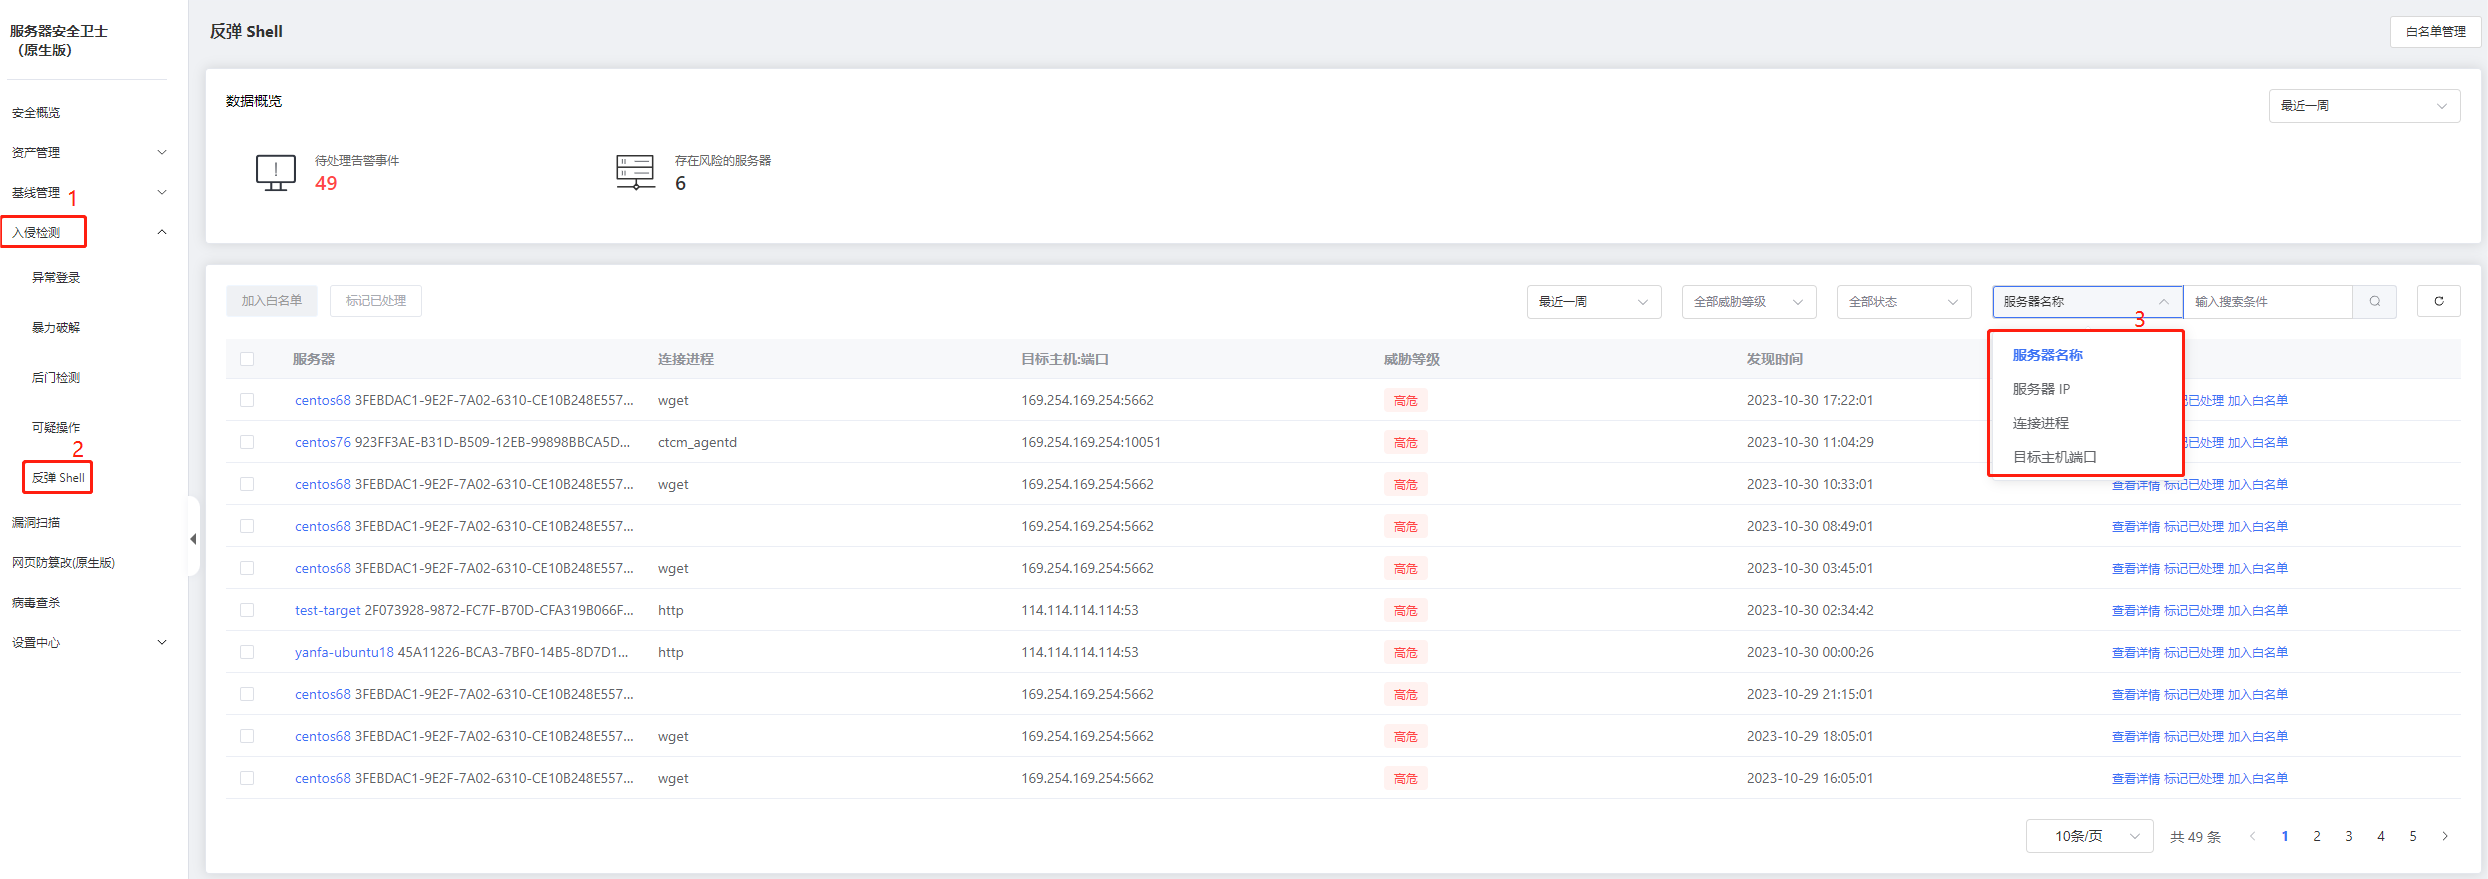Viewport: 2488px width, 879px height.
Task: Check the row discovered at 08:49:01
Action: click(x=247, y=526)
